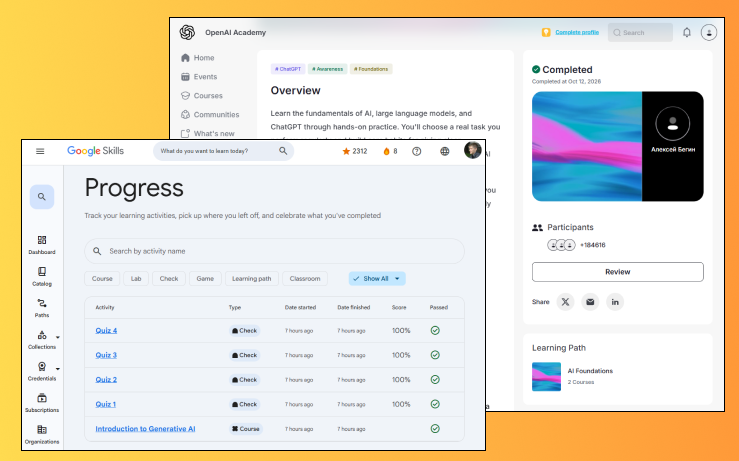Click the completed course certificate image
Image resolution: width=739 pixels, height=461 pixels.
pyautogui.click(x=617, y=146)
